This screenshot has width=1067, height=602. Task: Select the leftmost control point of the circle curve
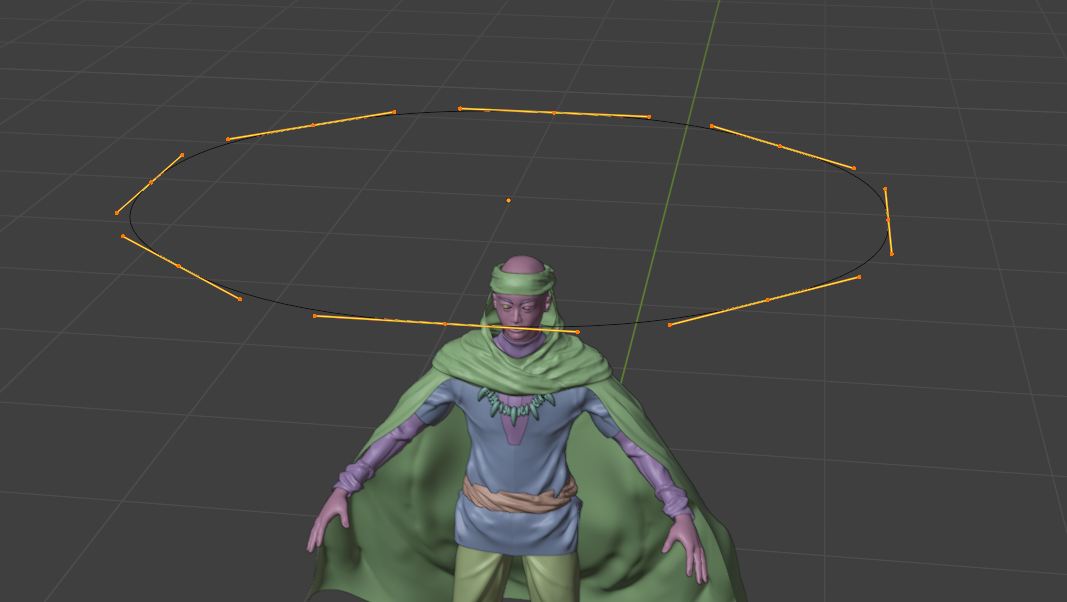pos(150,182)
